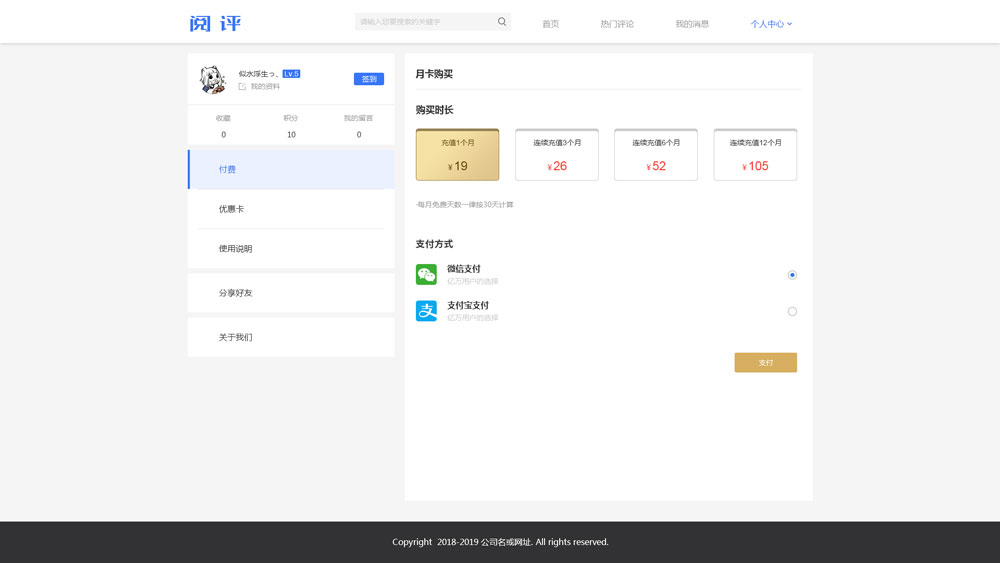
Task: Click the gold 支付 pay button
Action: 765,362
